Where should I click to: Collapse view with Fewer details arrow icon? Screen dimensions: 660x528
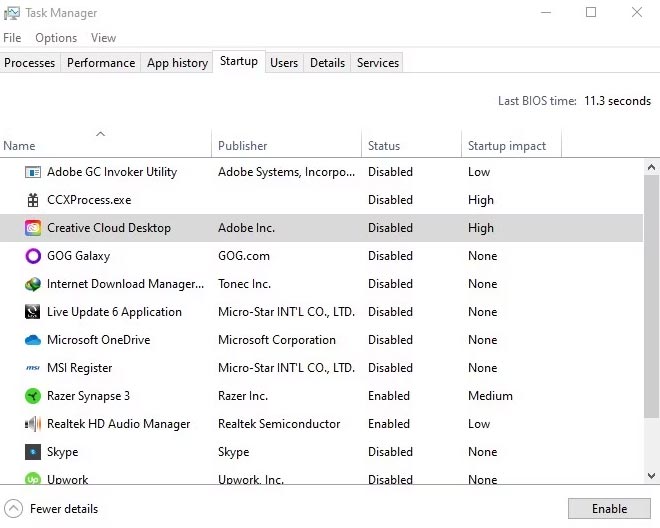point(13,509)
